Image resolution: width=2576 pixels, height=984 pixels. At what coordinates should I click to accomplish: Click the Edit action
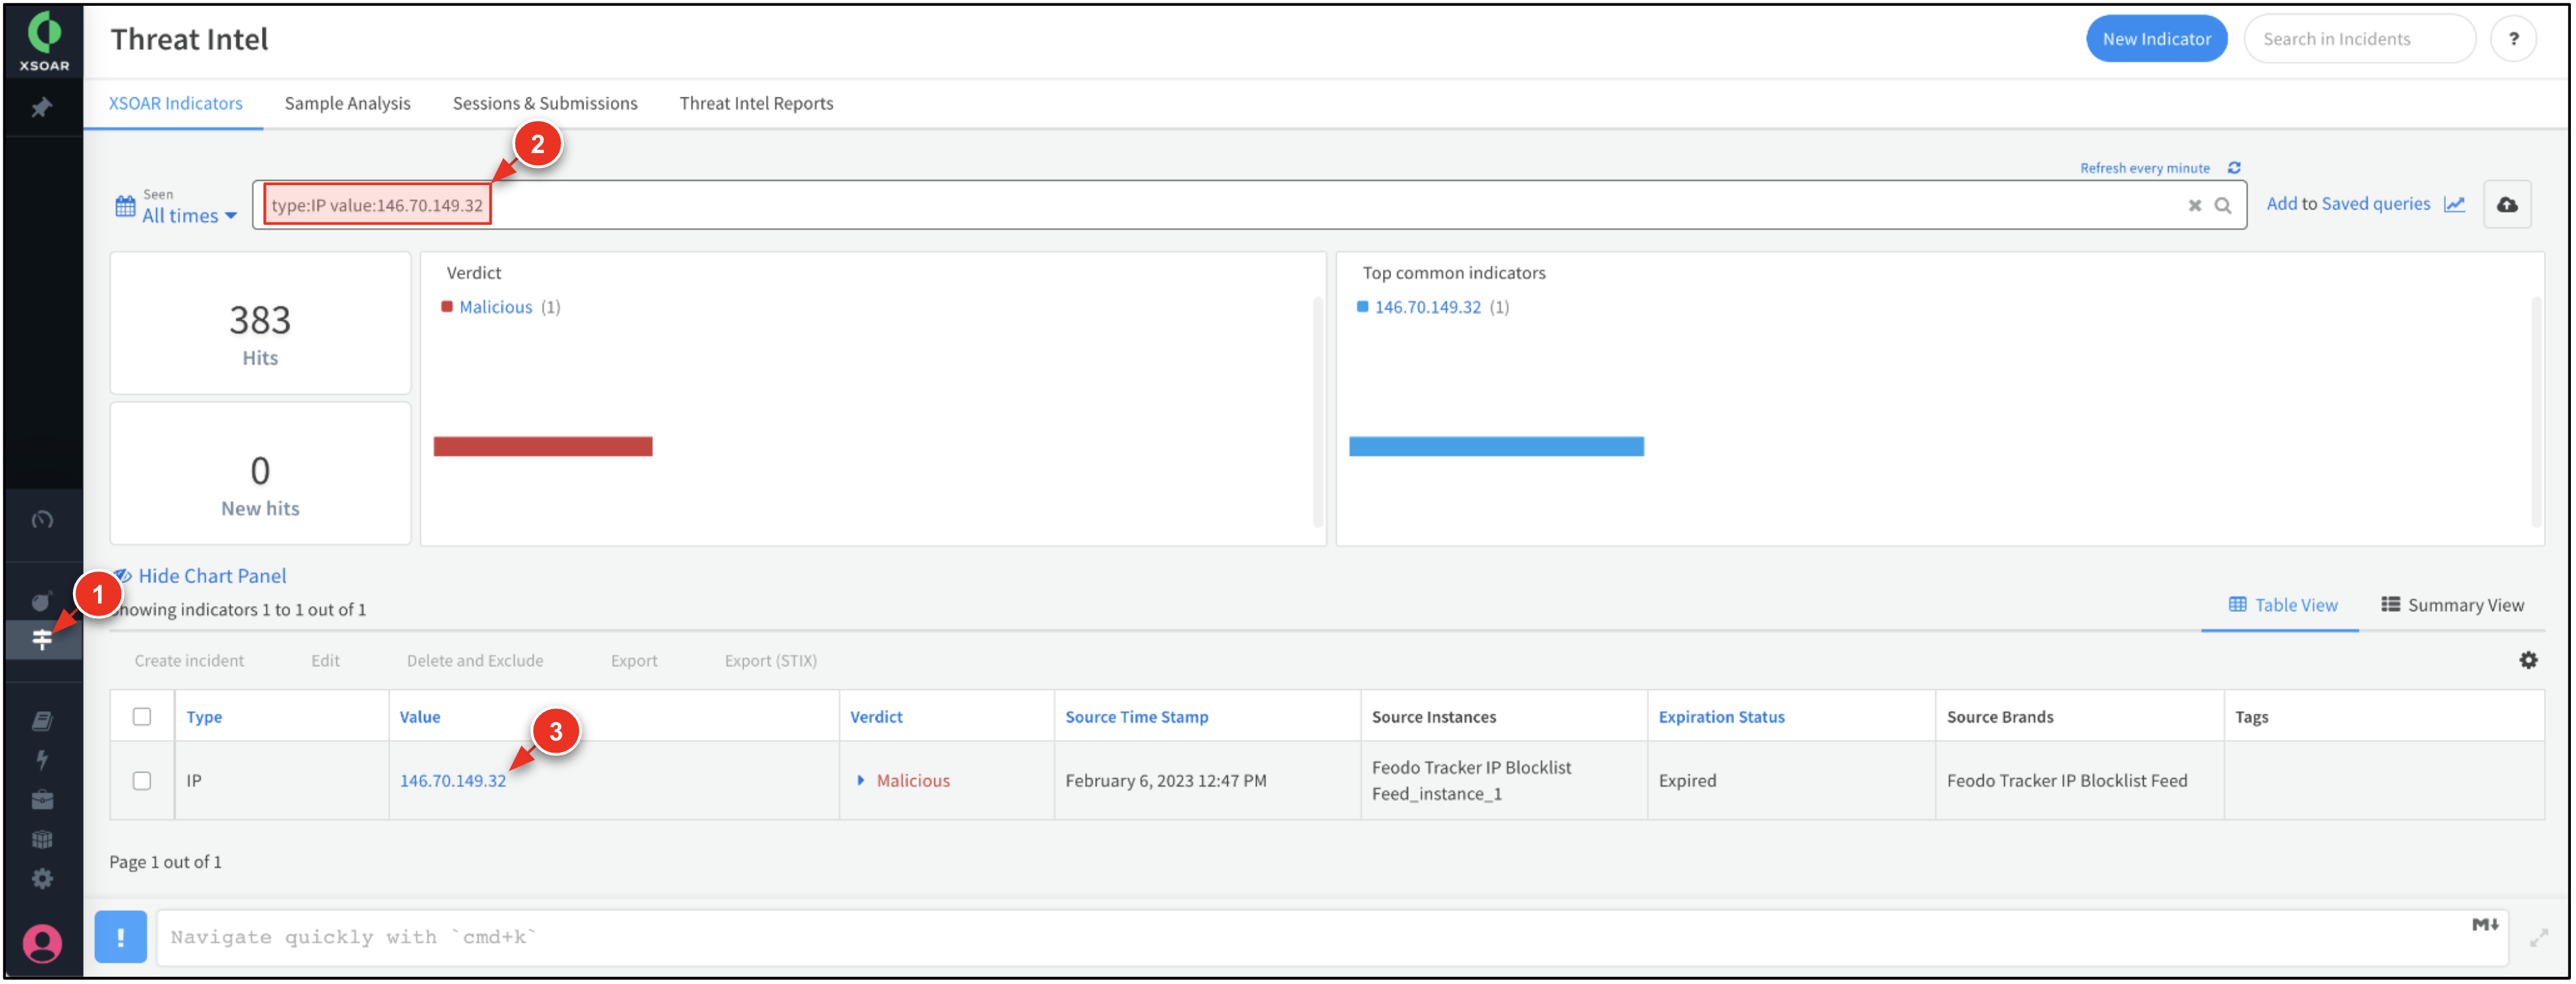[326, 661]
